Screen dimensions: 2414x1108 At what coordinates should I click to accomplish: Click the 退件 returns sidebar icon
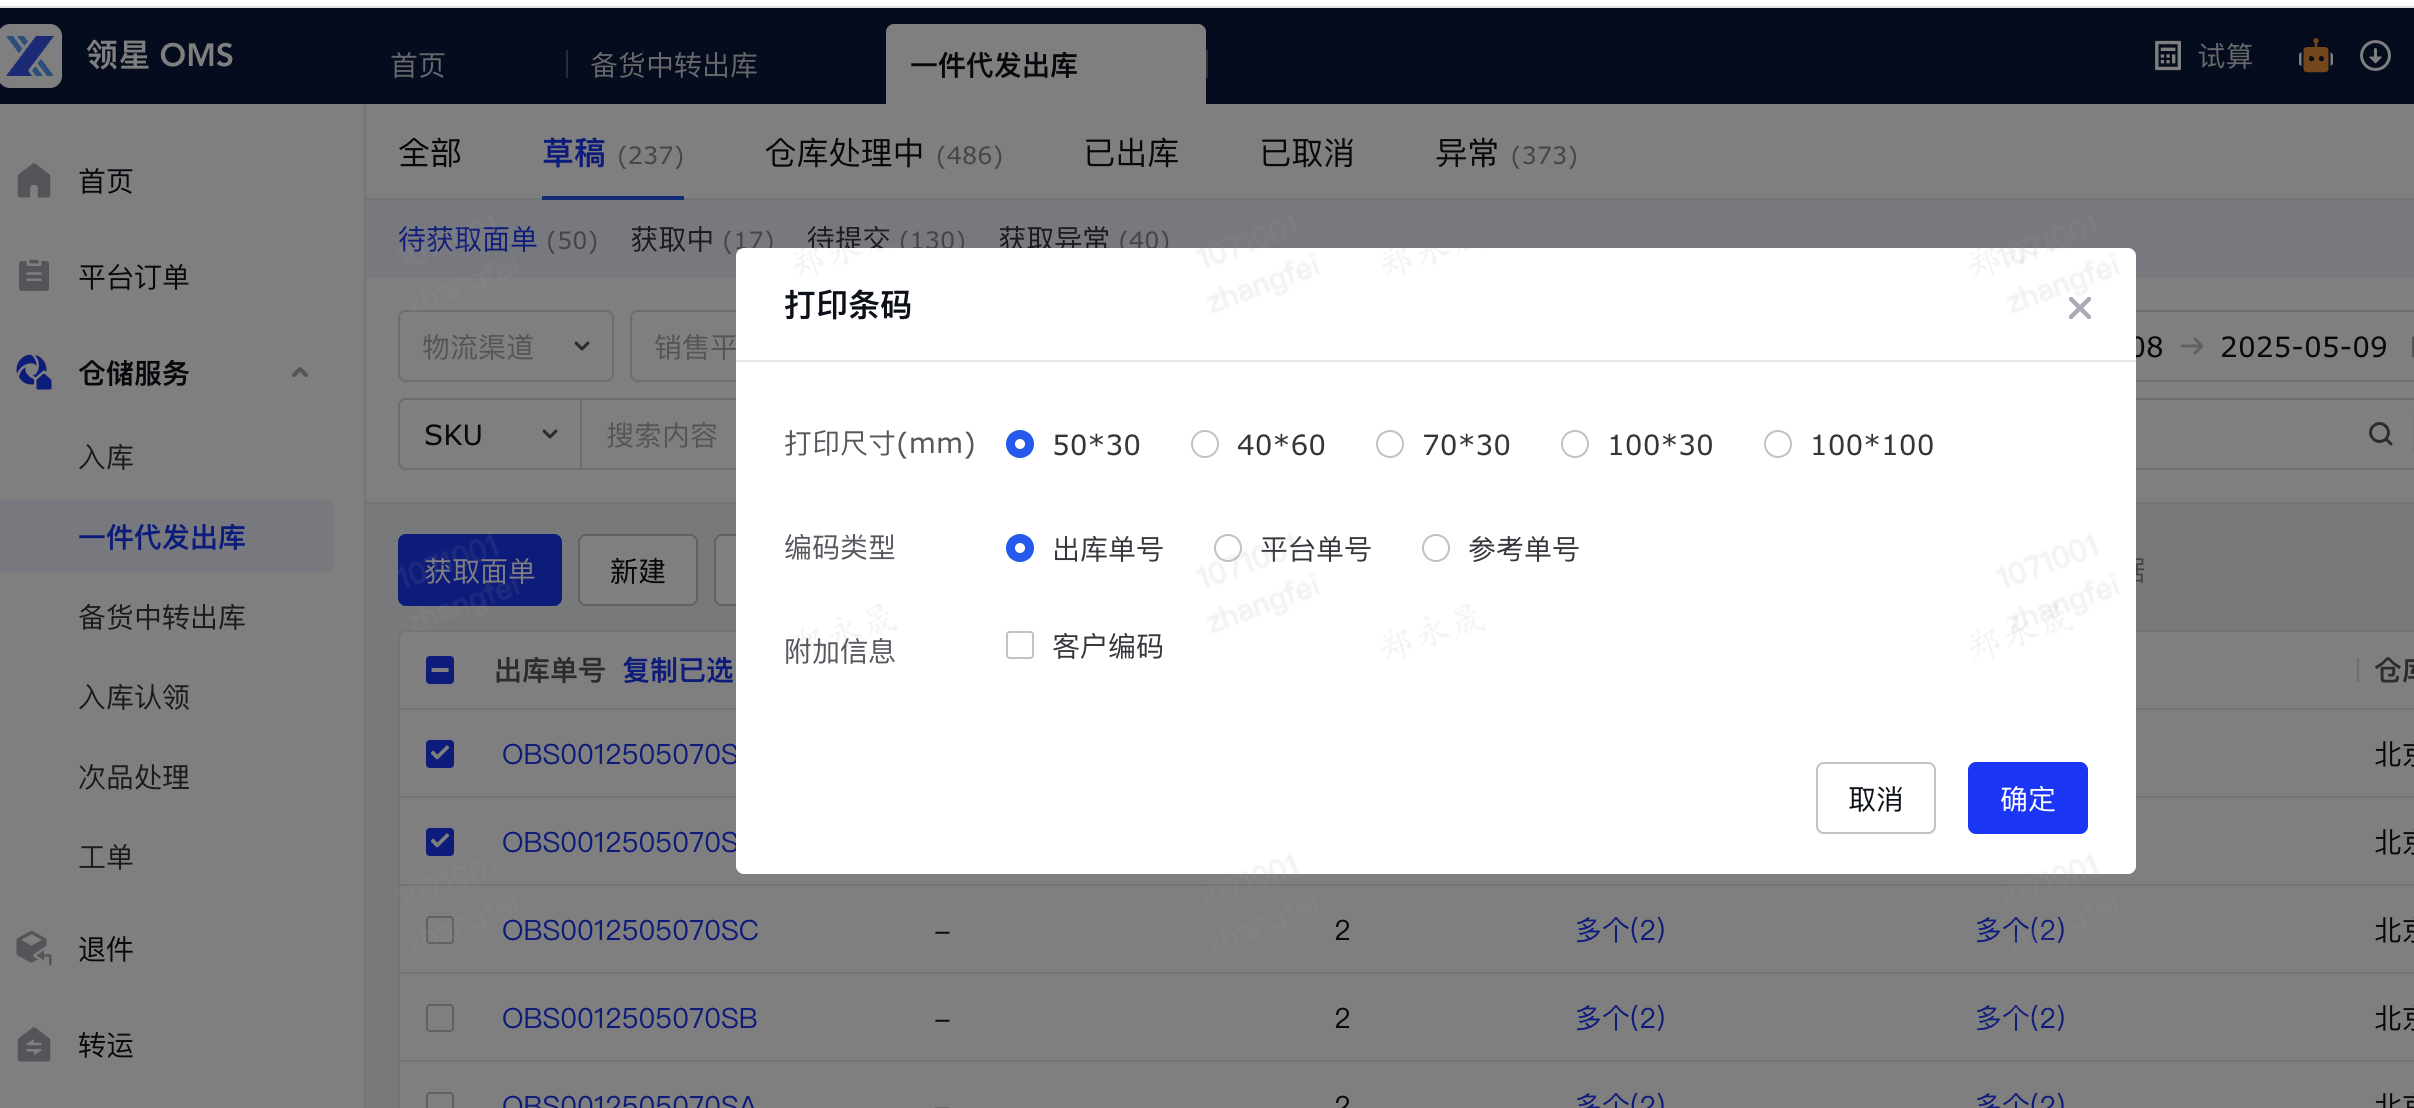coord(34,947)
